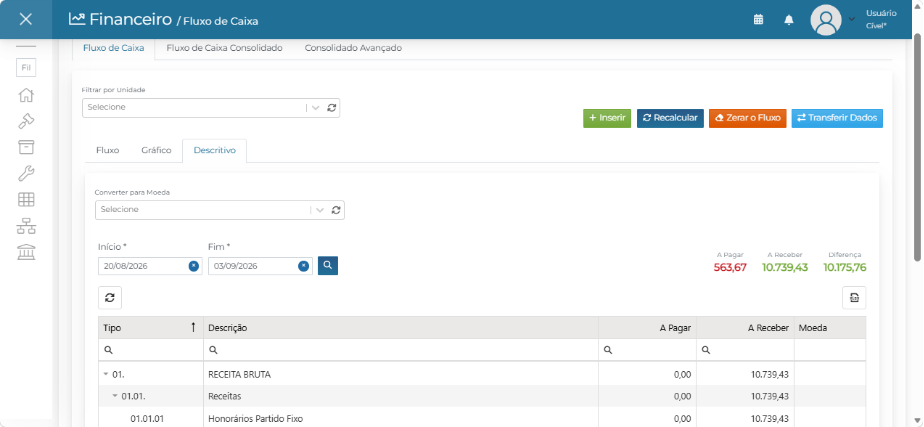Open the Consolidado Avançado tab

click(353, 48)
